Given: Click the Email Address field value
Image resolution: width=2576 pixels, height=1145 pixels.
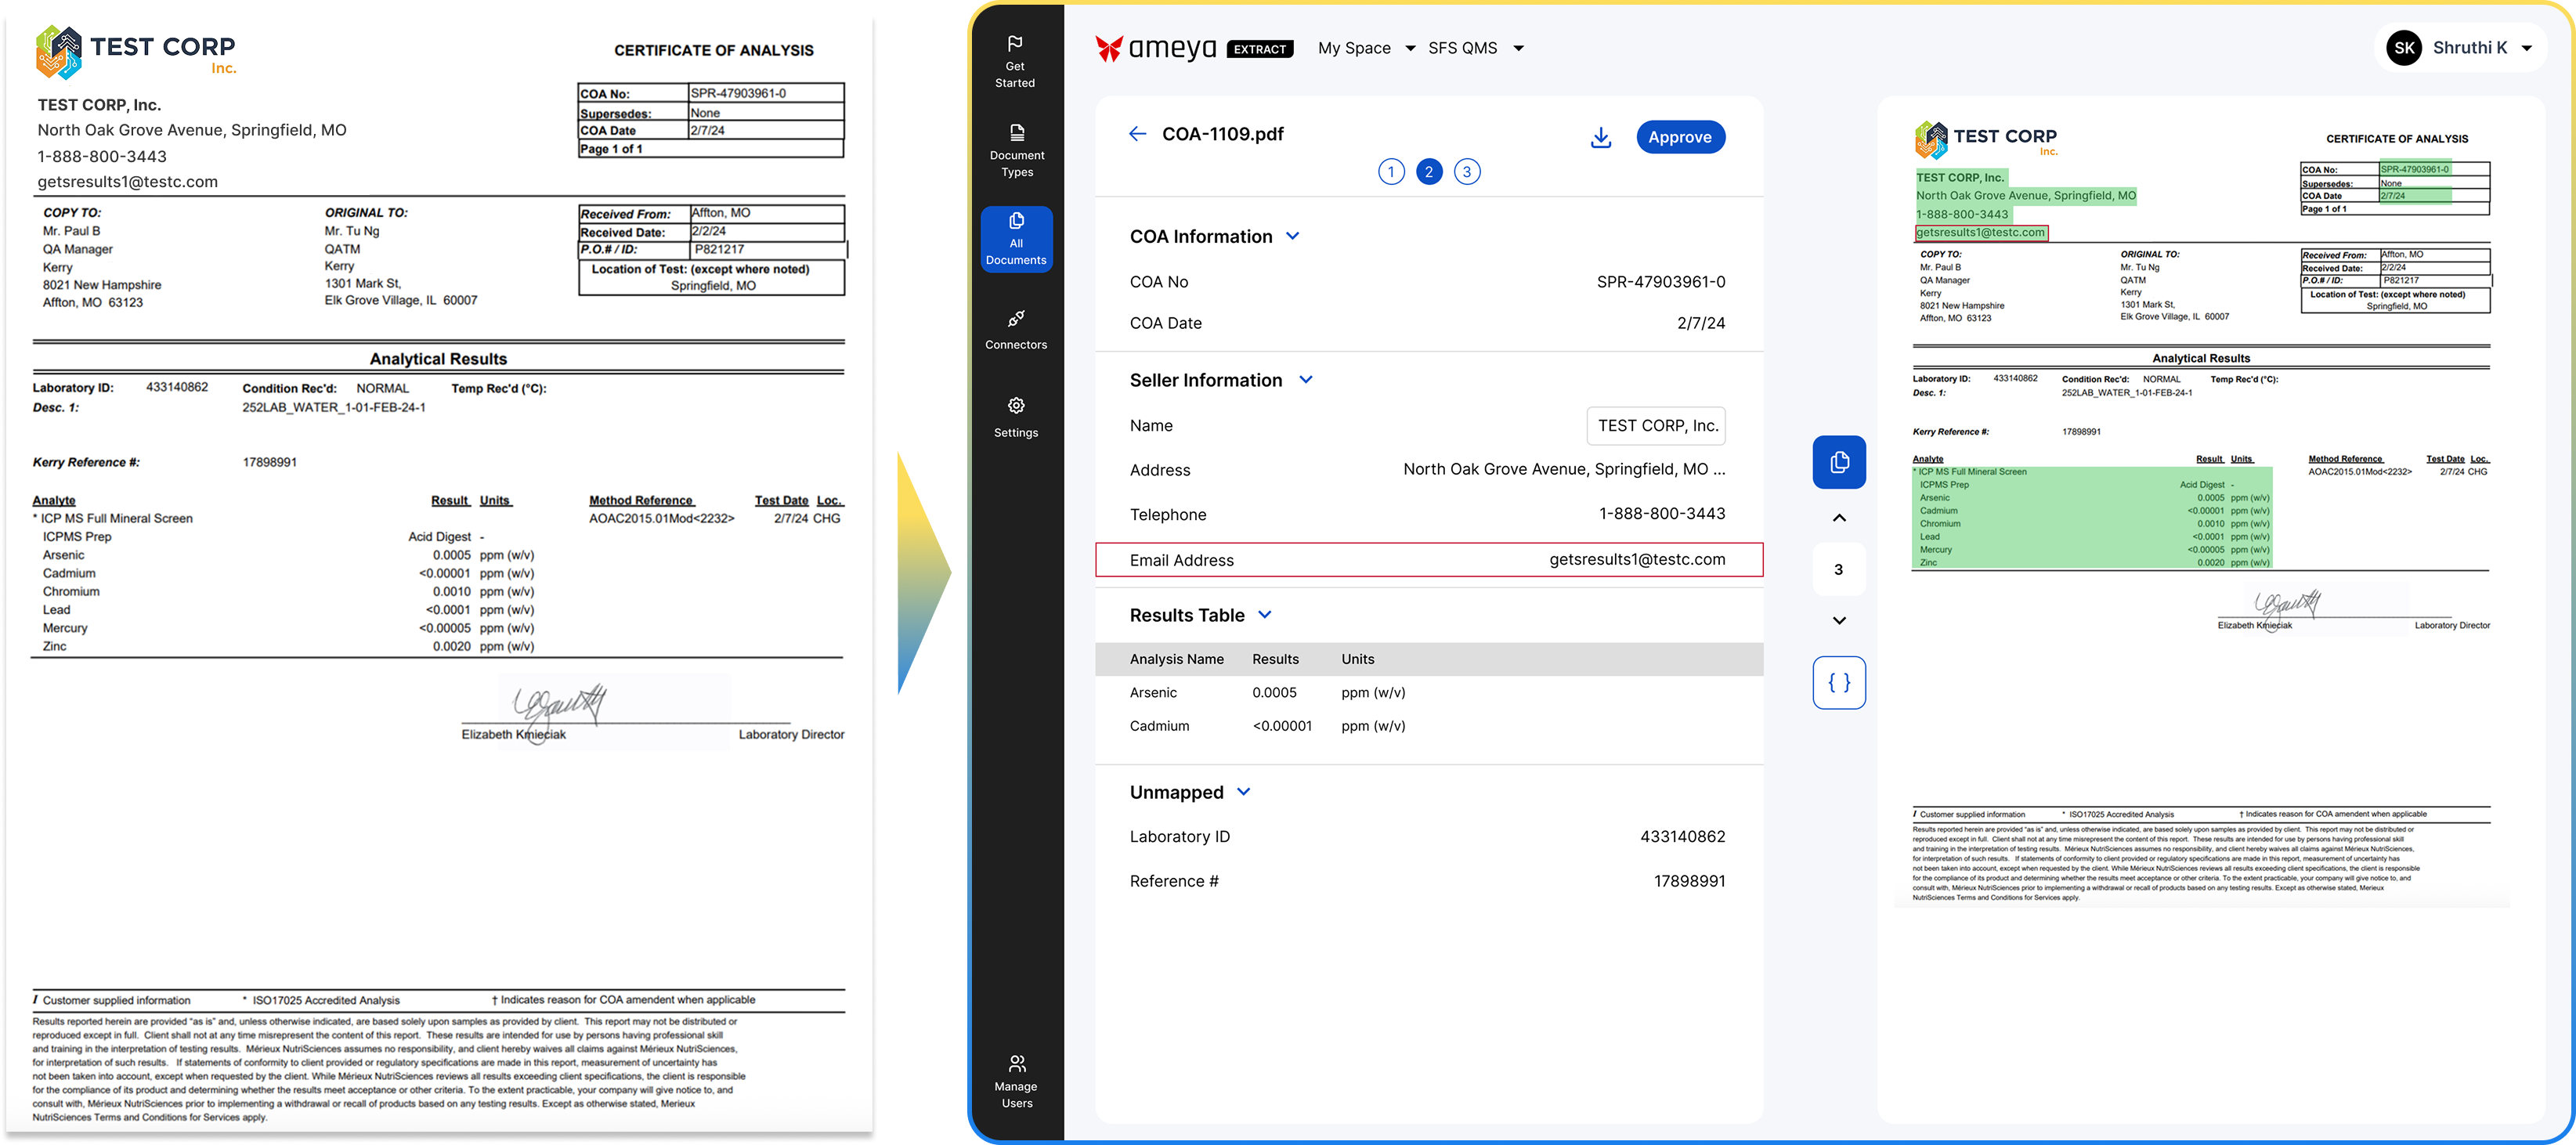Looking at the screenshot, I should coord(1638,559).
